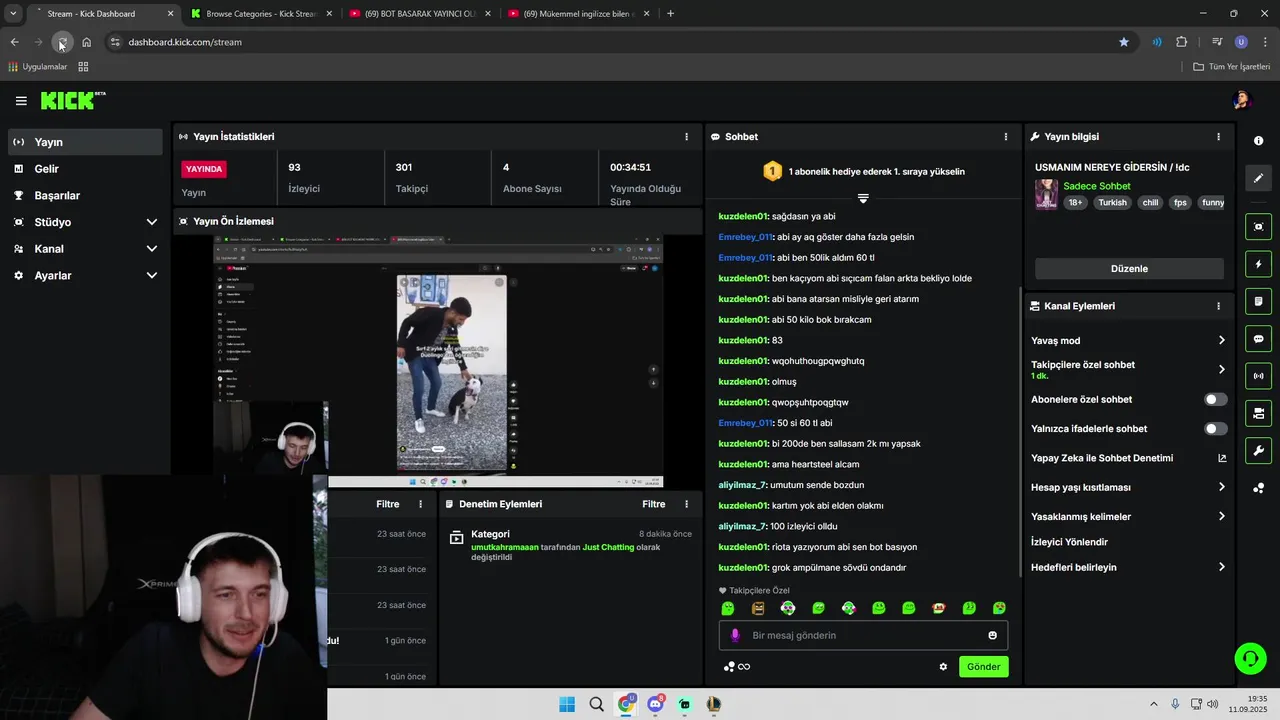The image size is (1280, 720).
Task: Click the green support chat bubble button
Action: (1250, 658)
